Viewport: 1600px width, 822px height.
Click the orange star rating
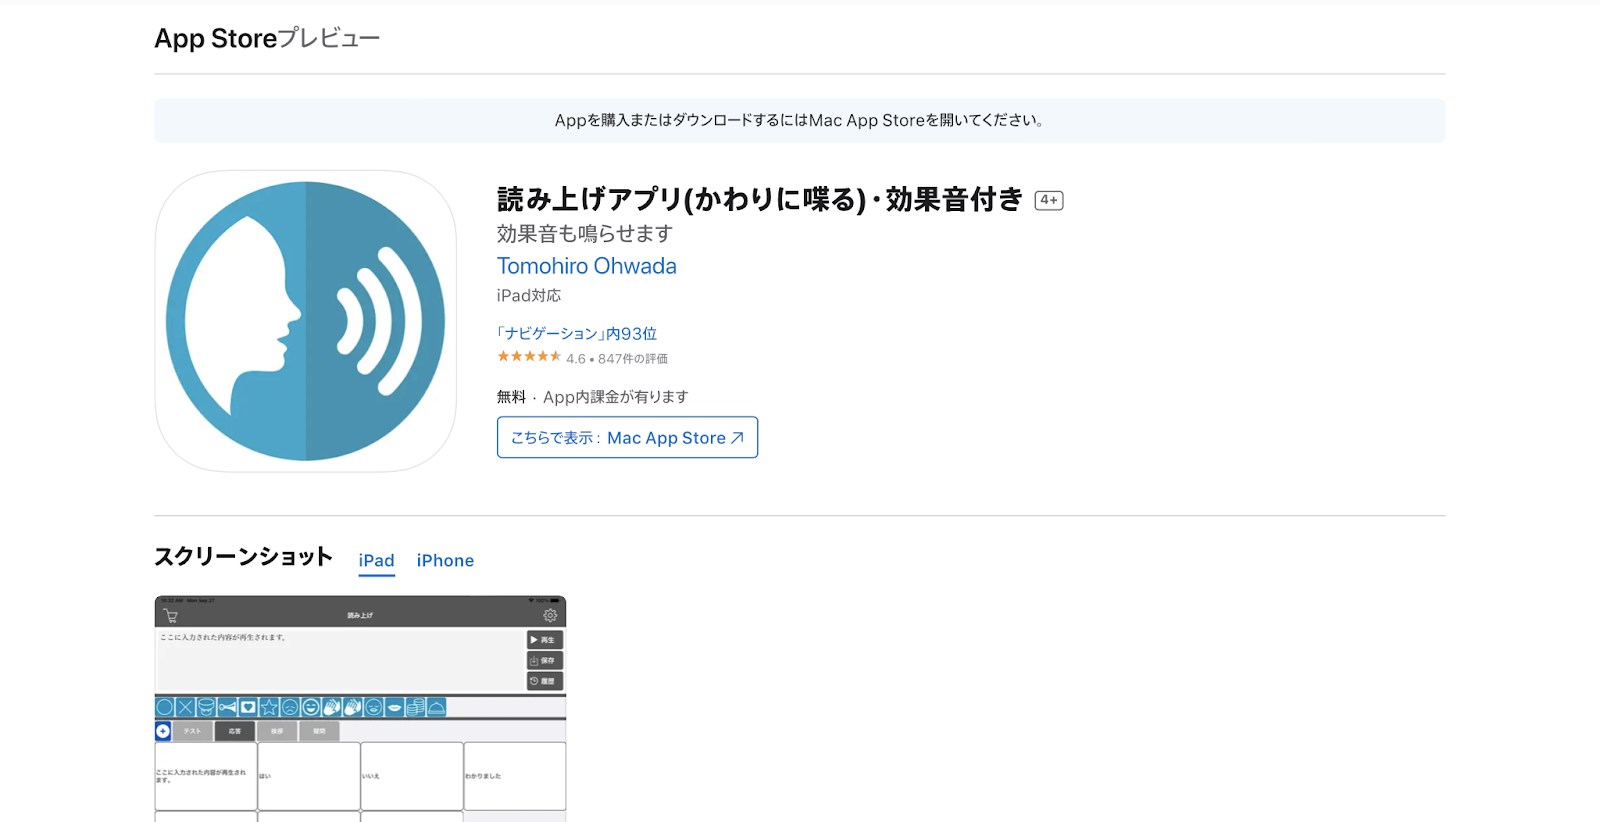pos(529,356)
